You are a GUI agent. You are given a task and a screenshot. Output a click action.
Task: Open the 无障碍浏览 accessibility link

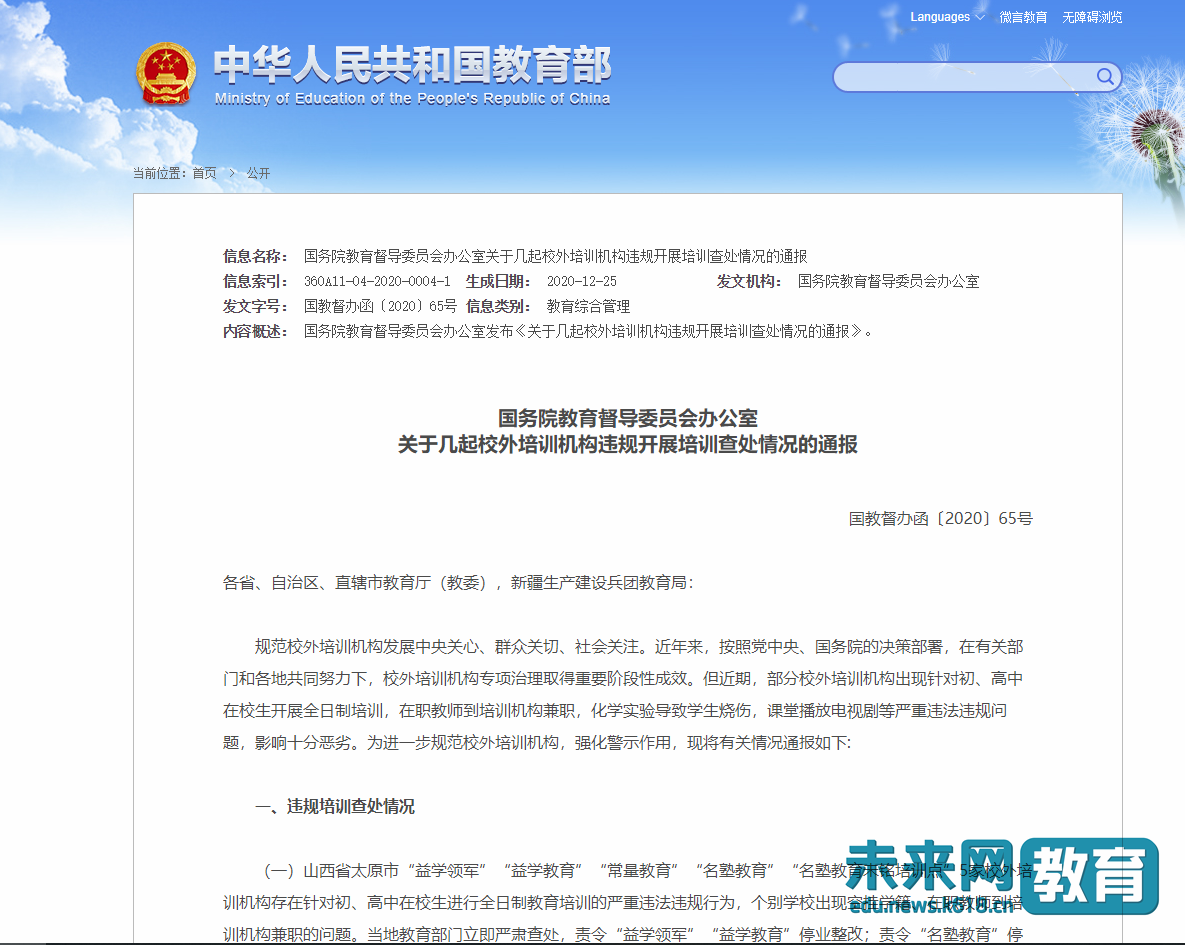1092,17
